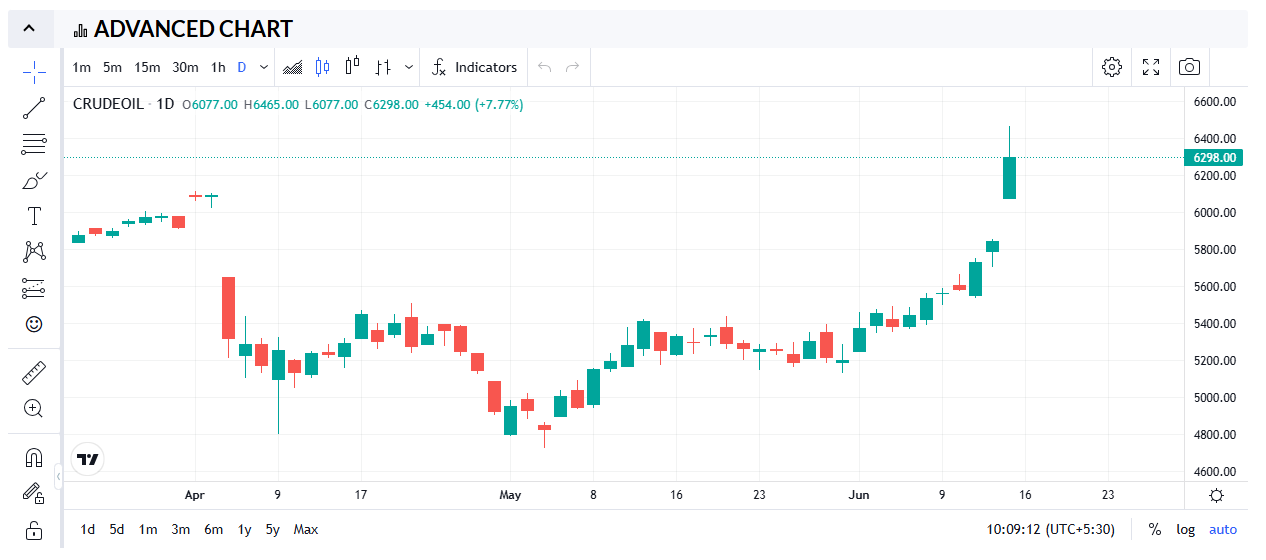The width and height of the screenshot is (1266, 560).
Task: Click the change value +454.00 (+7.77%)
Action: coord(473,104)
